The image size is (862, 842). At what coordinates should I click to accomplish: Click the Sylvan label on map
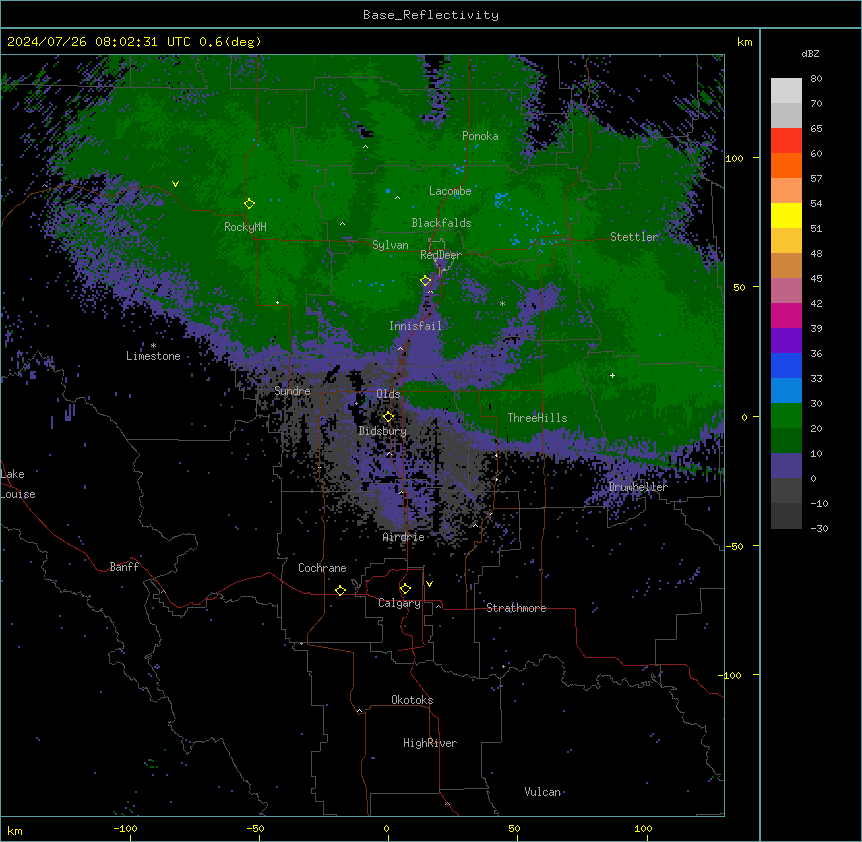390,245
